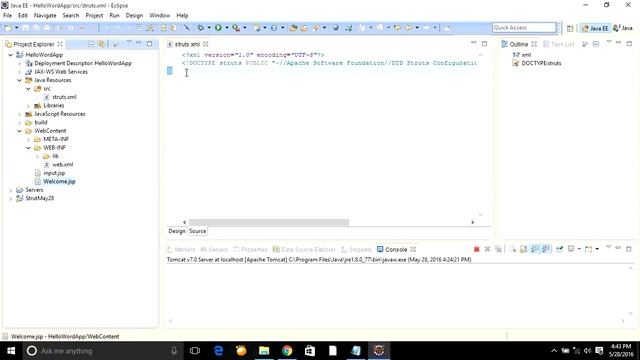The image size is (640, 360).
Task: Click Open Web Browser globe icon in toolbar
Action: pos(335,27)
